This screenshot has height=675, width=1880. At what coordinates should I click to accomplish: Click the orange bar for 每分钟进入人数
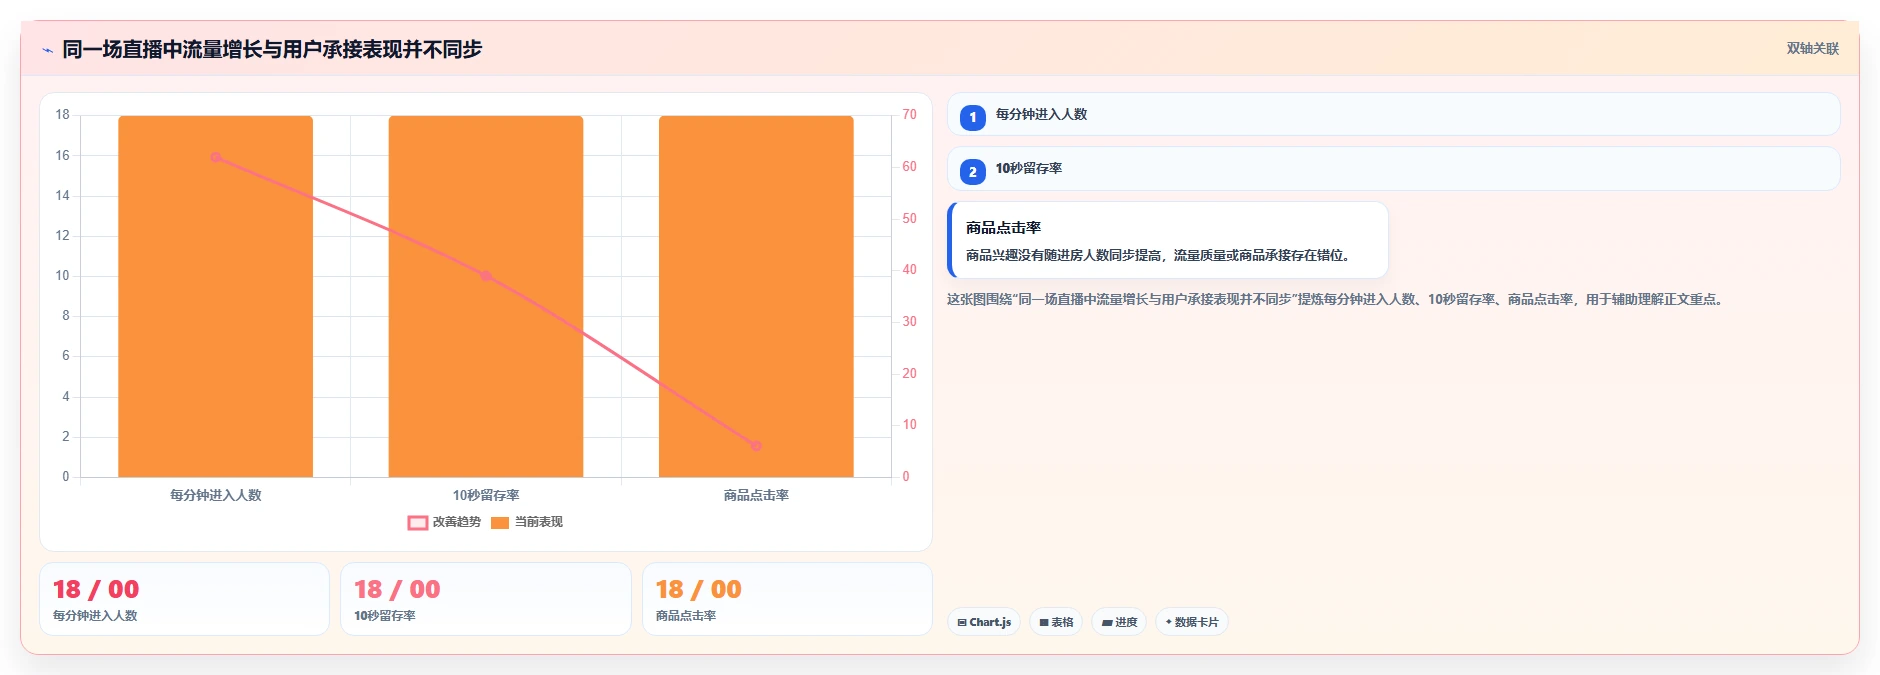(216, 296)
